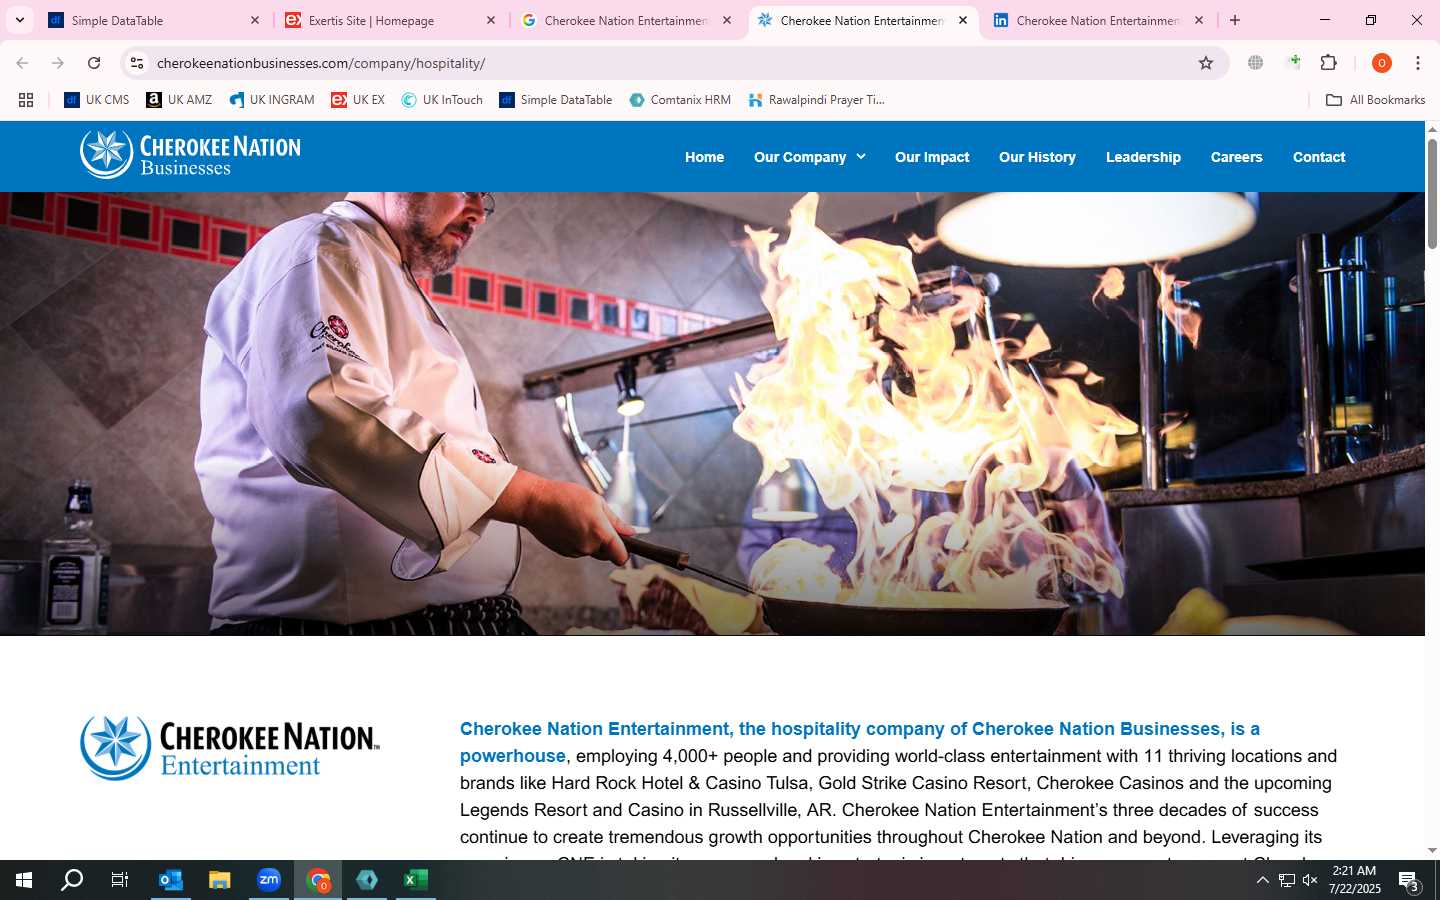Close the Simple DataTable tab
The width and height of the screenshot is (1440, 900).
(x=255, y=20)
